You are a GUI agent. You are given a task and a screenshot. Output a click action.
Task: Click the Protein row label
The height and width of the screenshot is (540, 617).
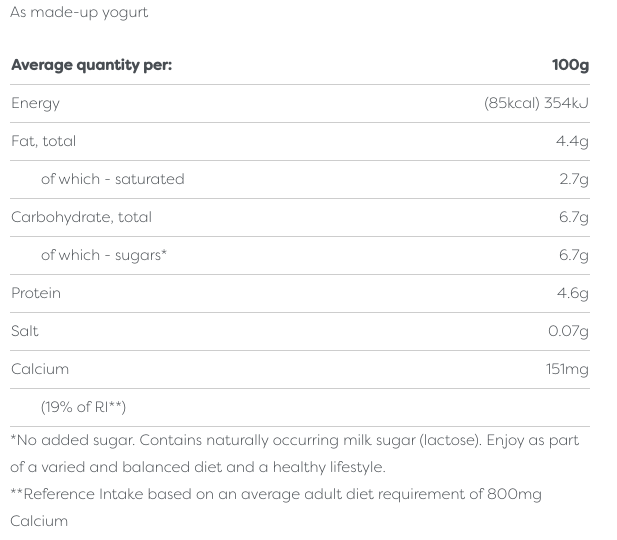point(36,293)
